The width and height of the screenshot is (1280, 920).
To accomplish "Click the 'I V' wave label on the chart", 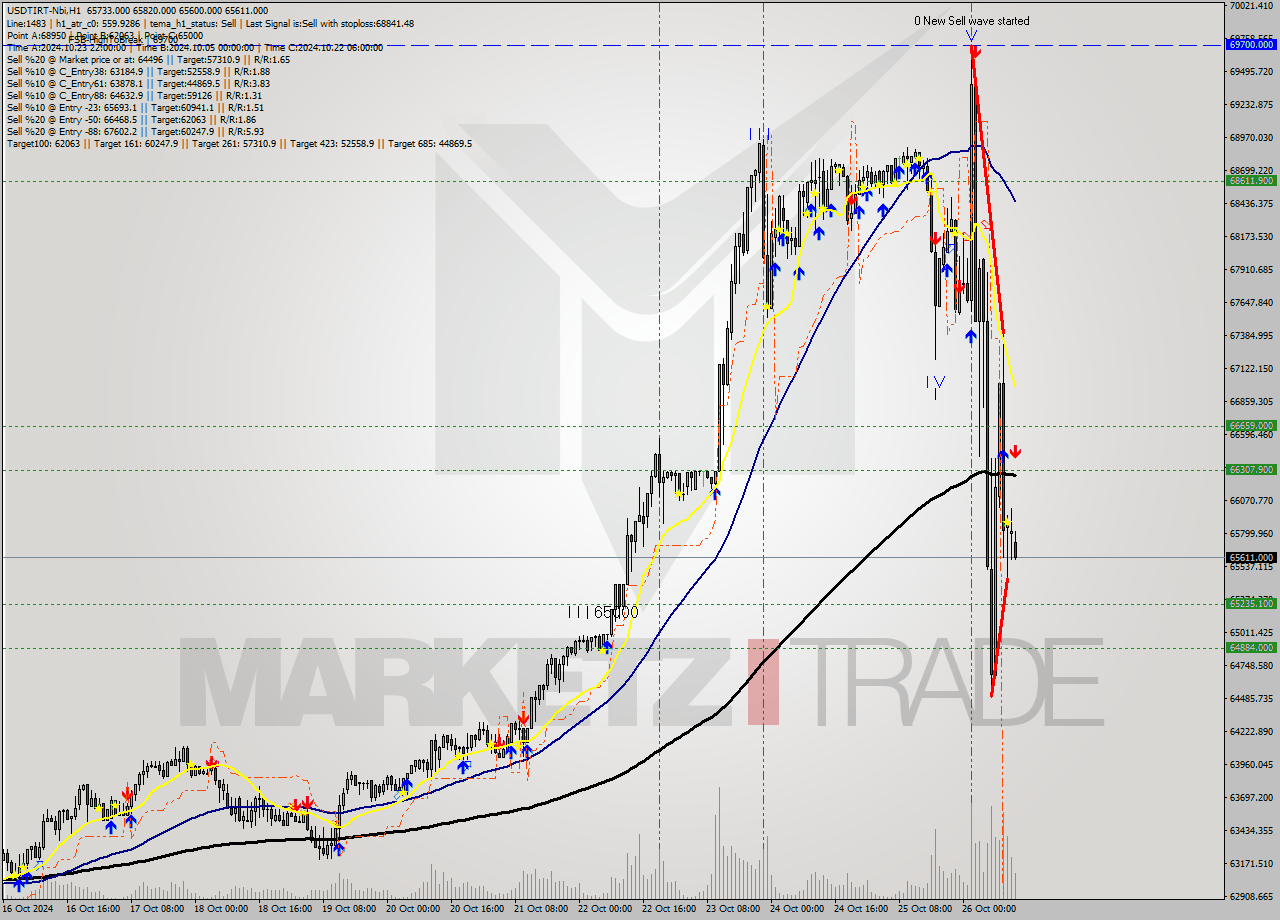I will [x=935, y=381].
